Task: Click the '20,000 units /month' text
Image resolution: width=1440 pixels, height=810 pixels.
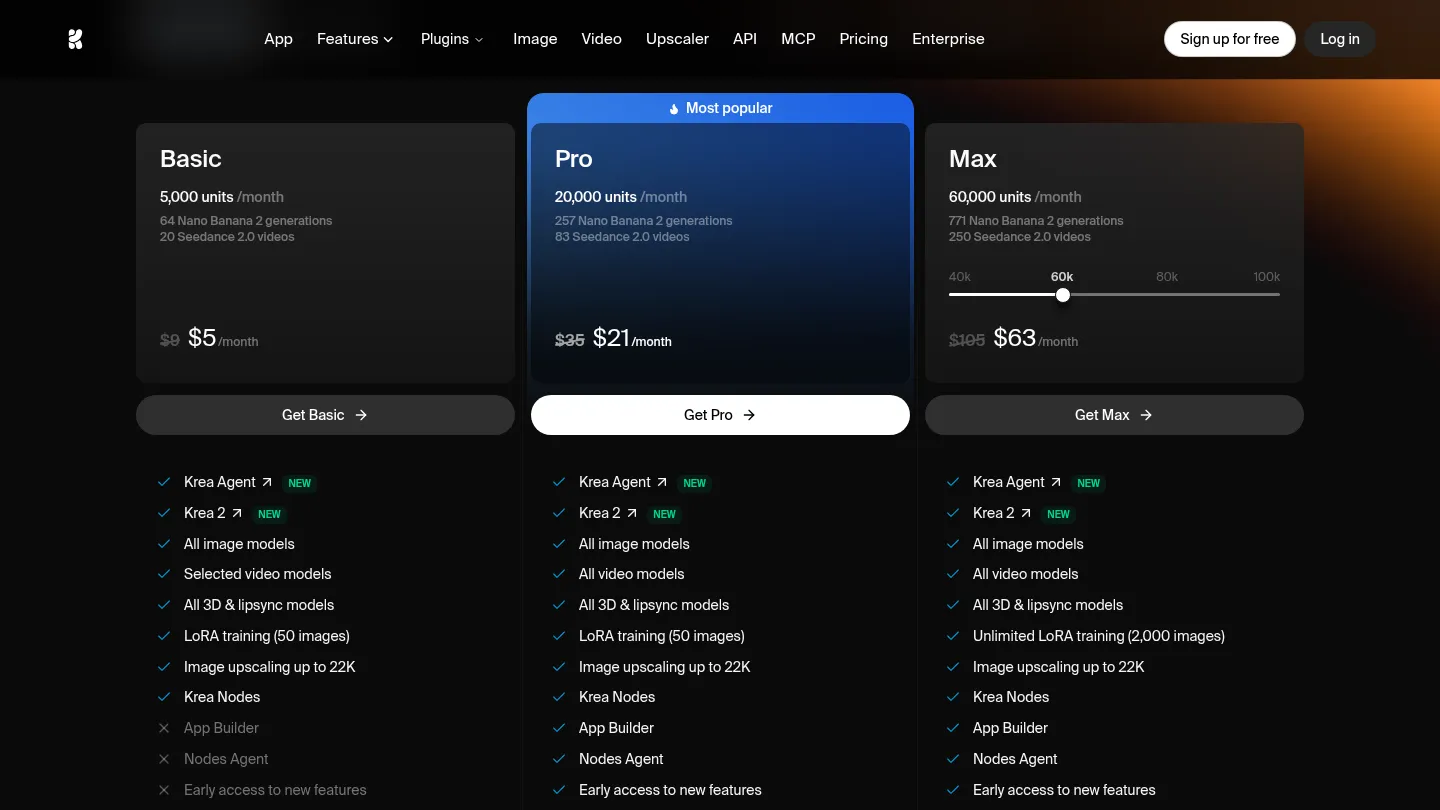Action: [621, 197]
